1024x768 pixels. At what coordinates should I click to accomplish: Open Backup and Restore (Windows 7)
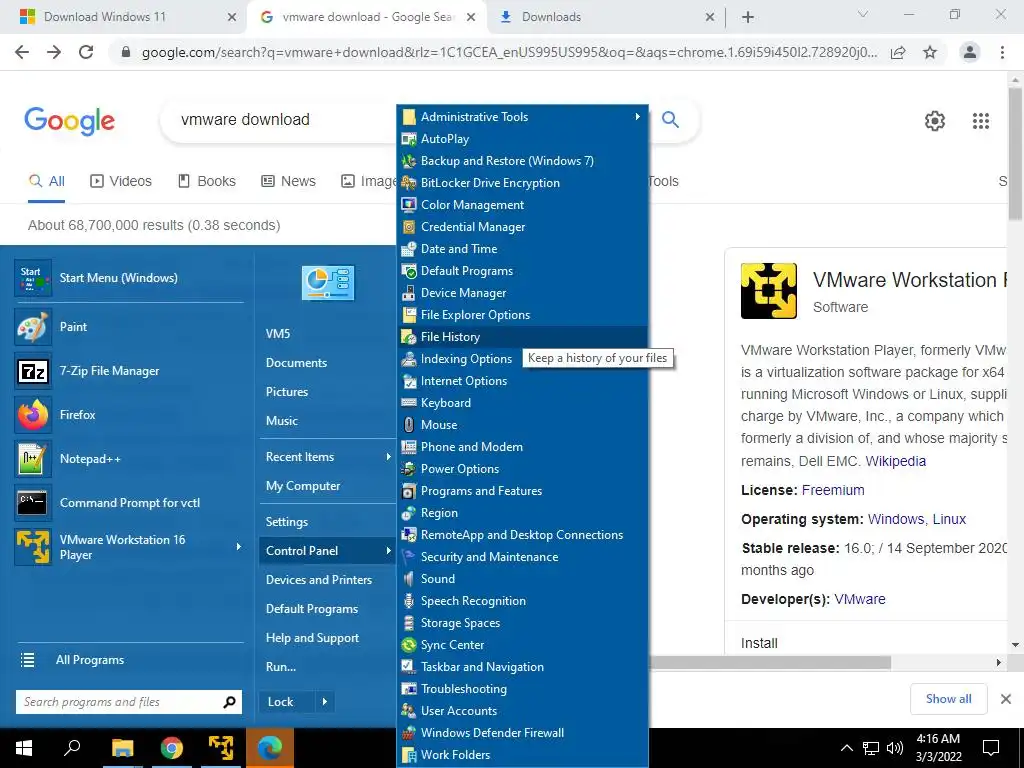pos(522,161)
